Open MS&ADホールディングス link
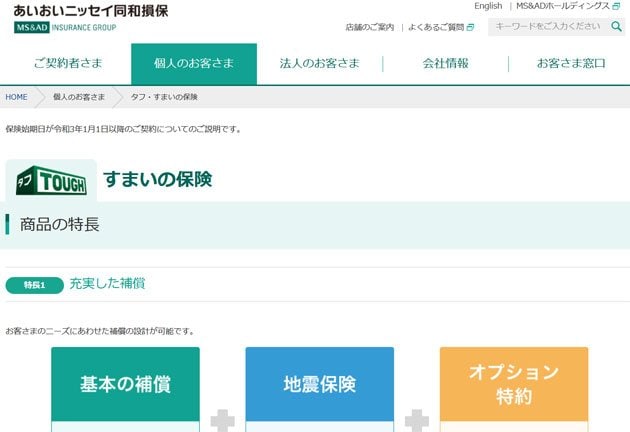Image resolution: width=630 pixels, height=432 pixels. (562, 6)
